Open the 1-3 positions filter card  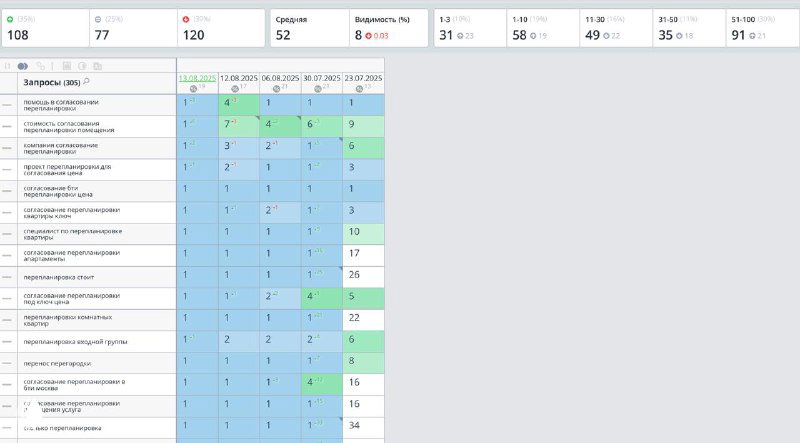[x=470, y=28]
